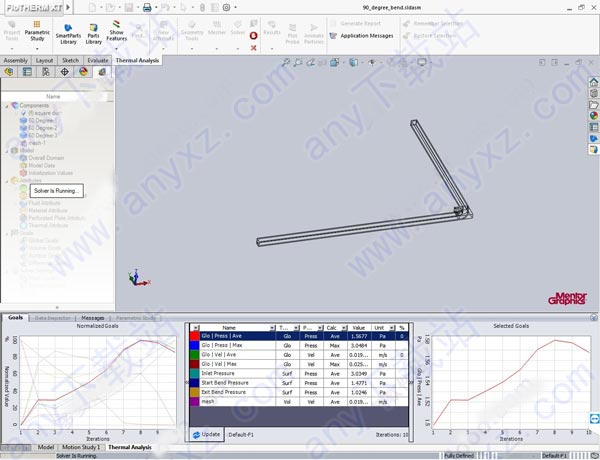
Task: Open the Parametric Study tool
Action: (37, 31)
